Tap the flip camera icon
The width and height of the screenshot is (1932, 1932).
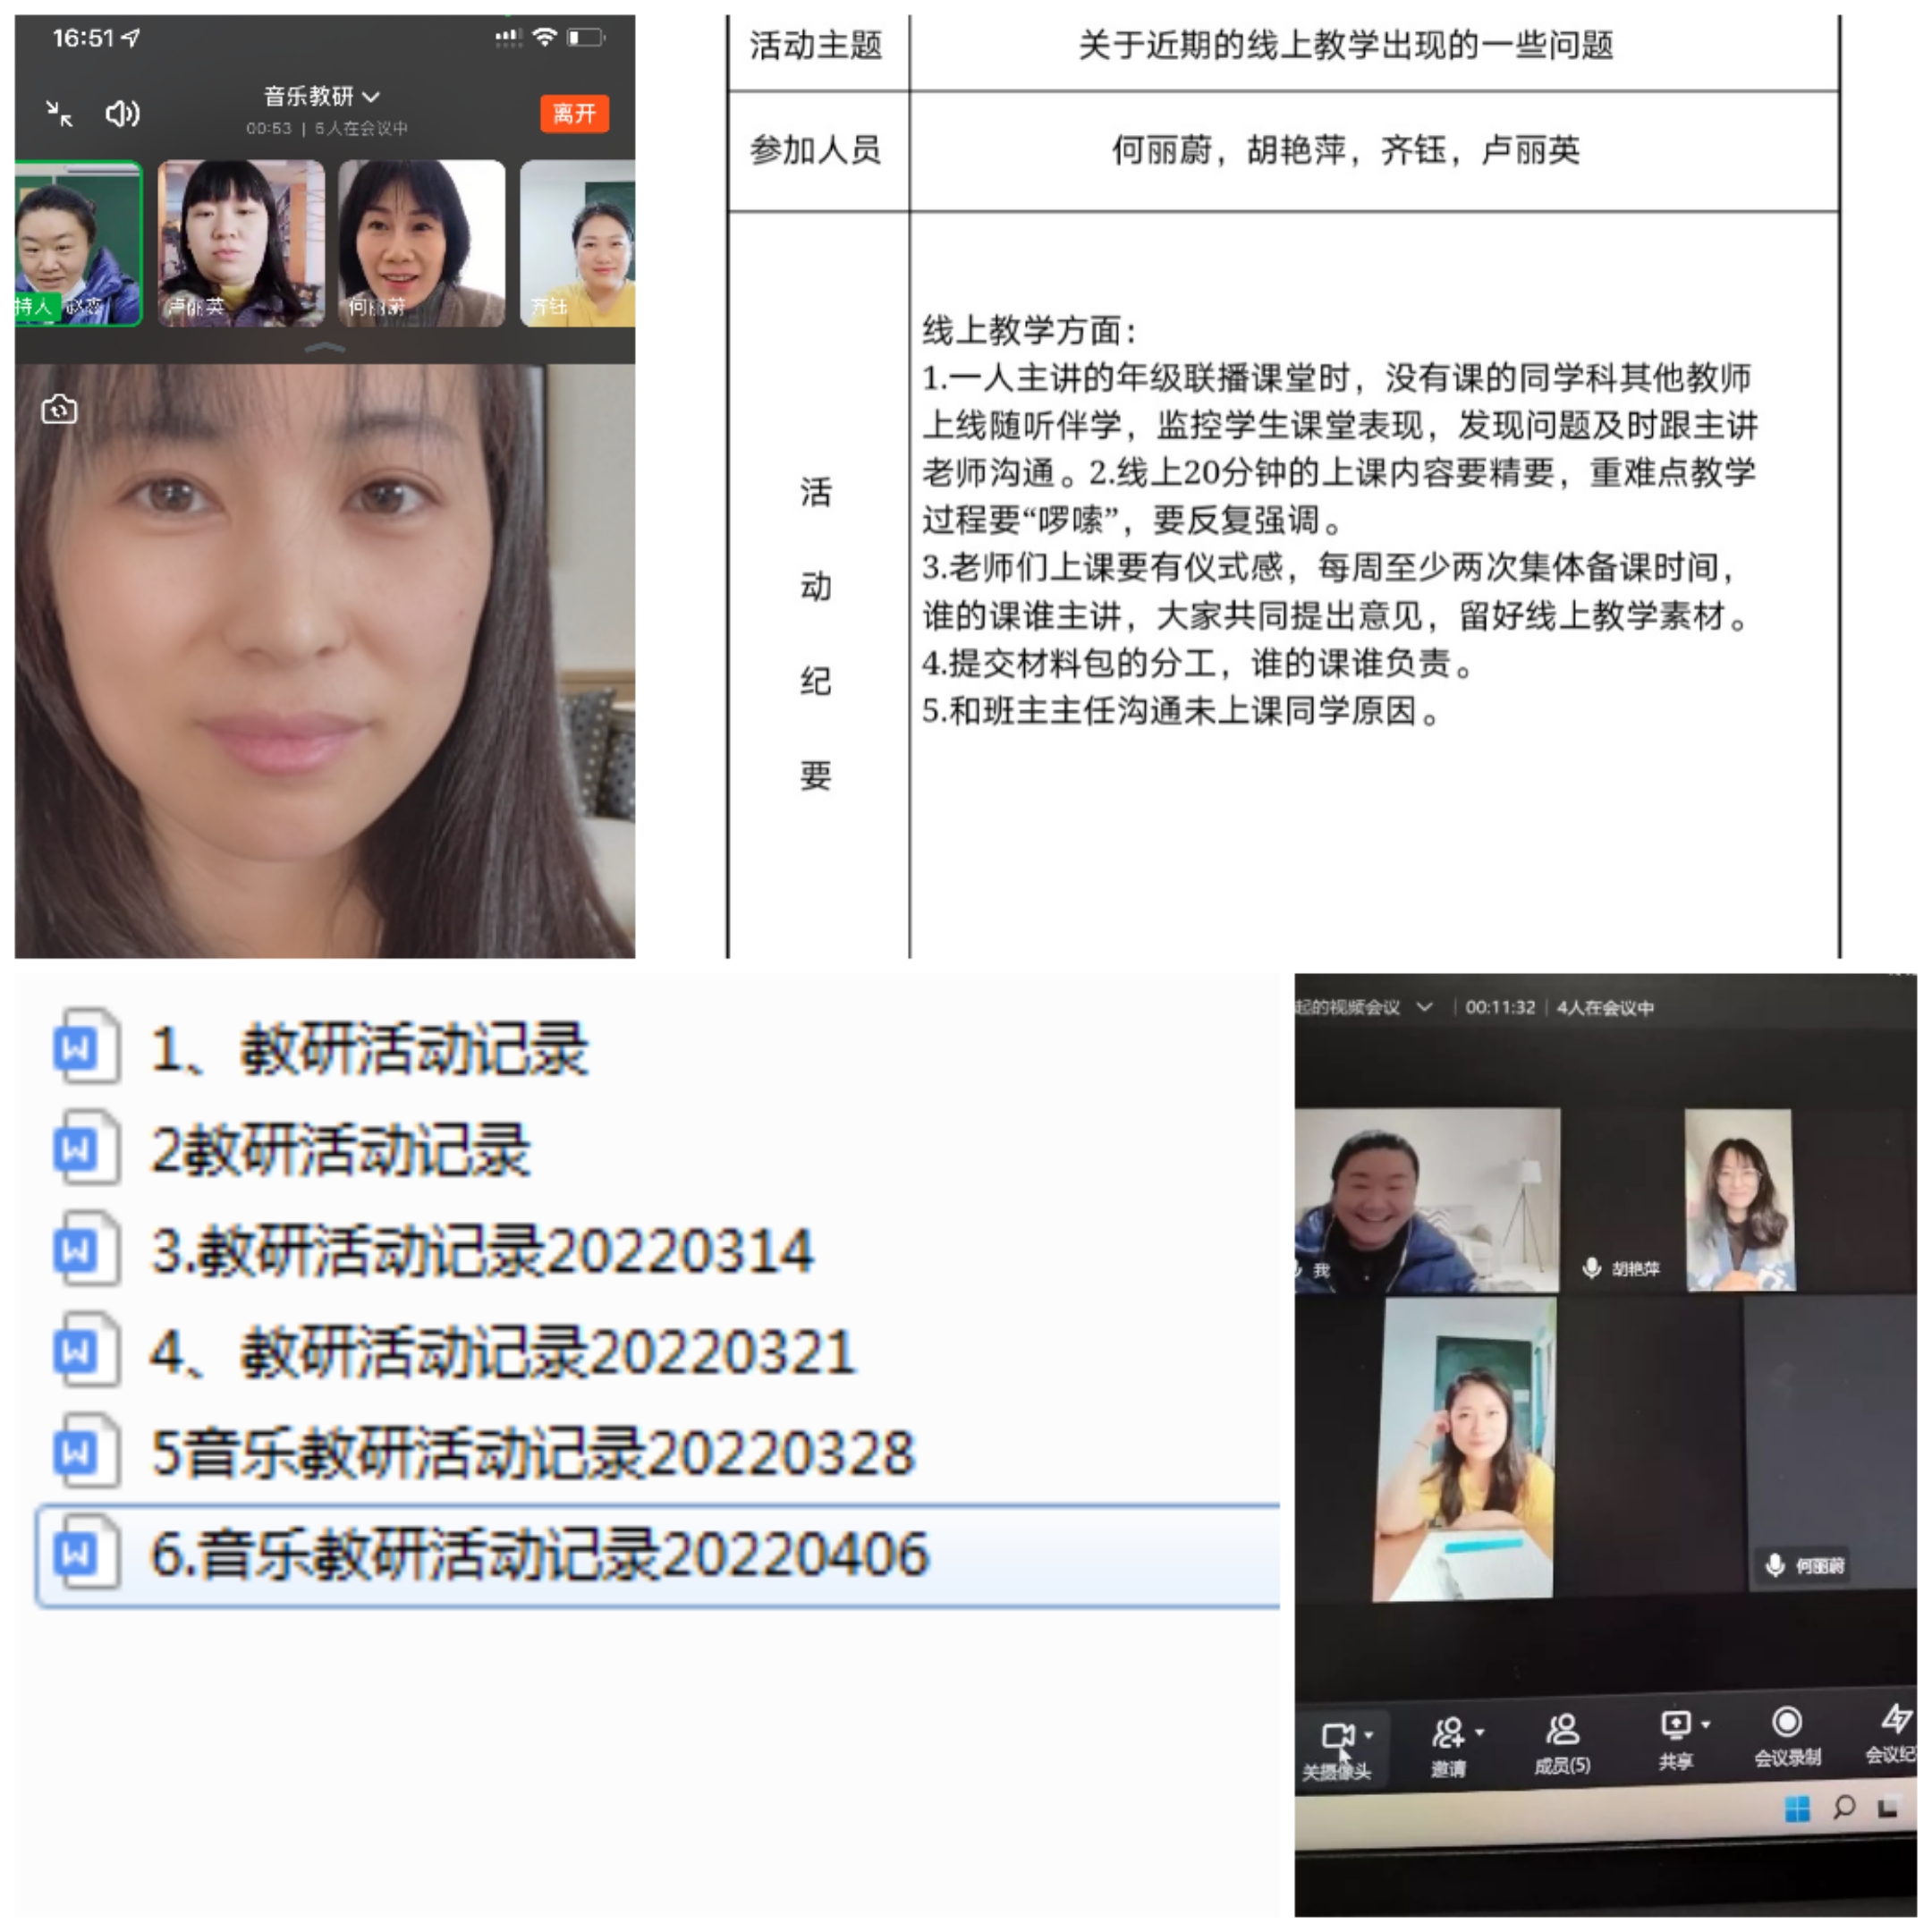pyautogui.click(x=59, y=410)
